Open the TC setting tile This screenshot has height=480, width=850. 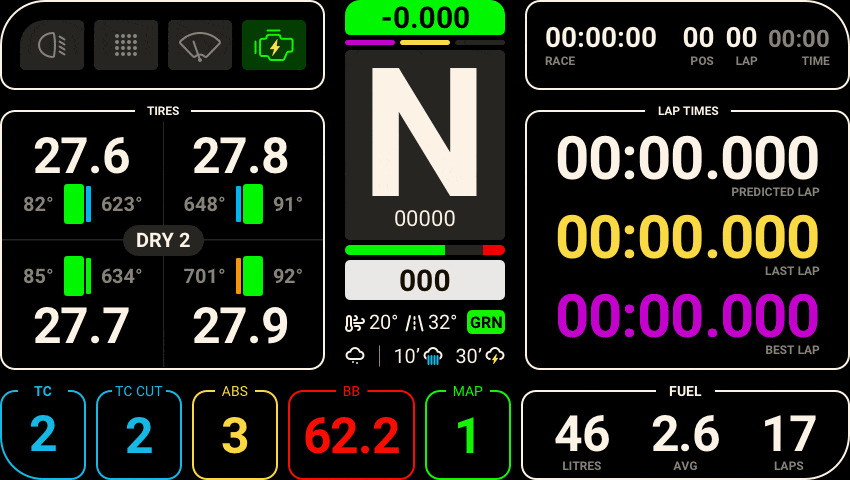coord(43,434)
